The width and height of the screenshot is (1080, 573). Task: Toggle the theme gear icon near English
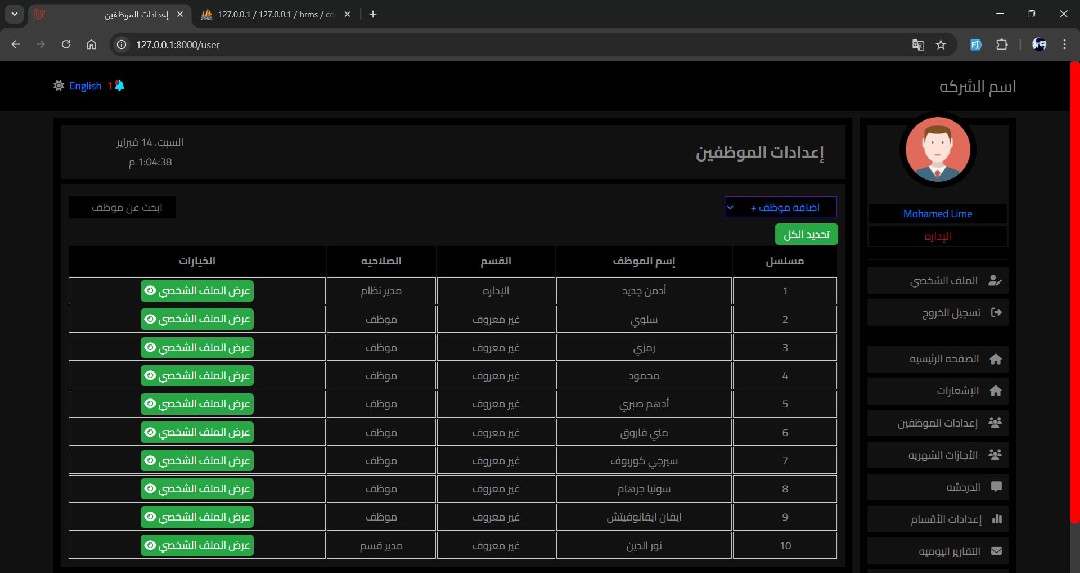tap(59, 85)
